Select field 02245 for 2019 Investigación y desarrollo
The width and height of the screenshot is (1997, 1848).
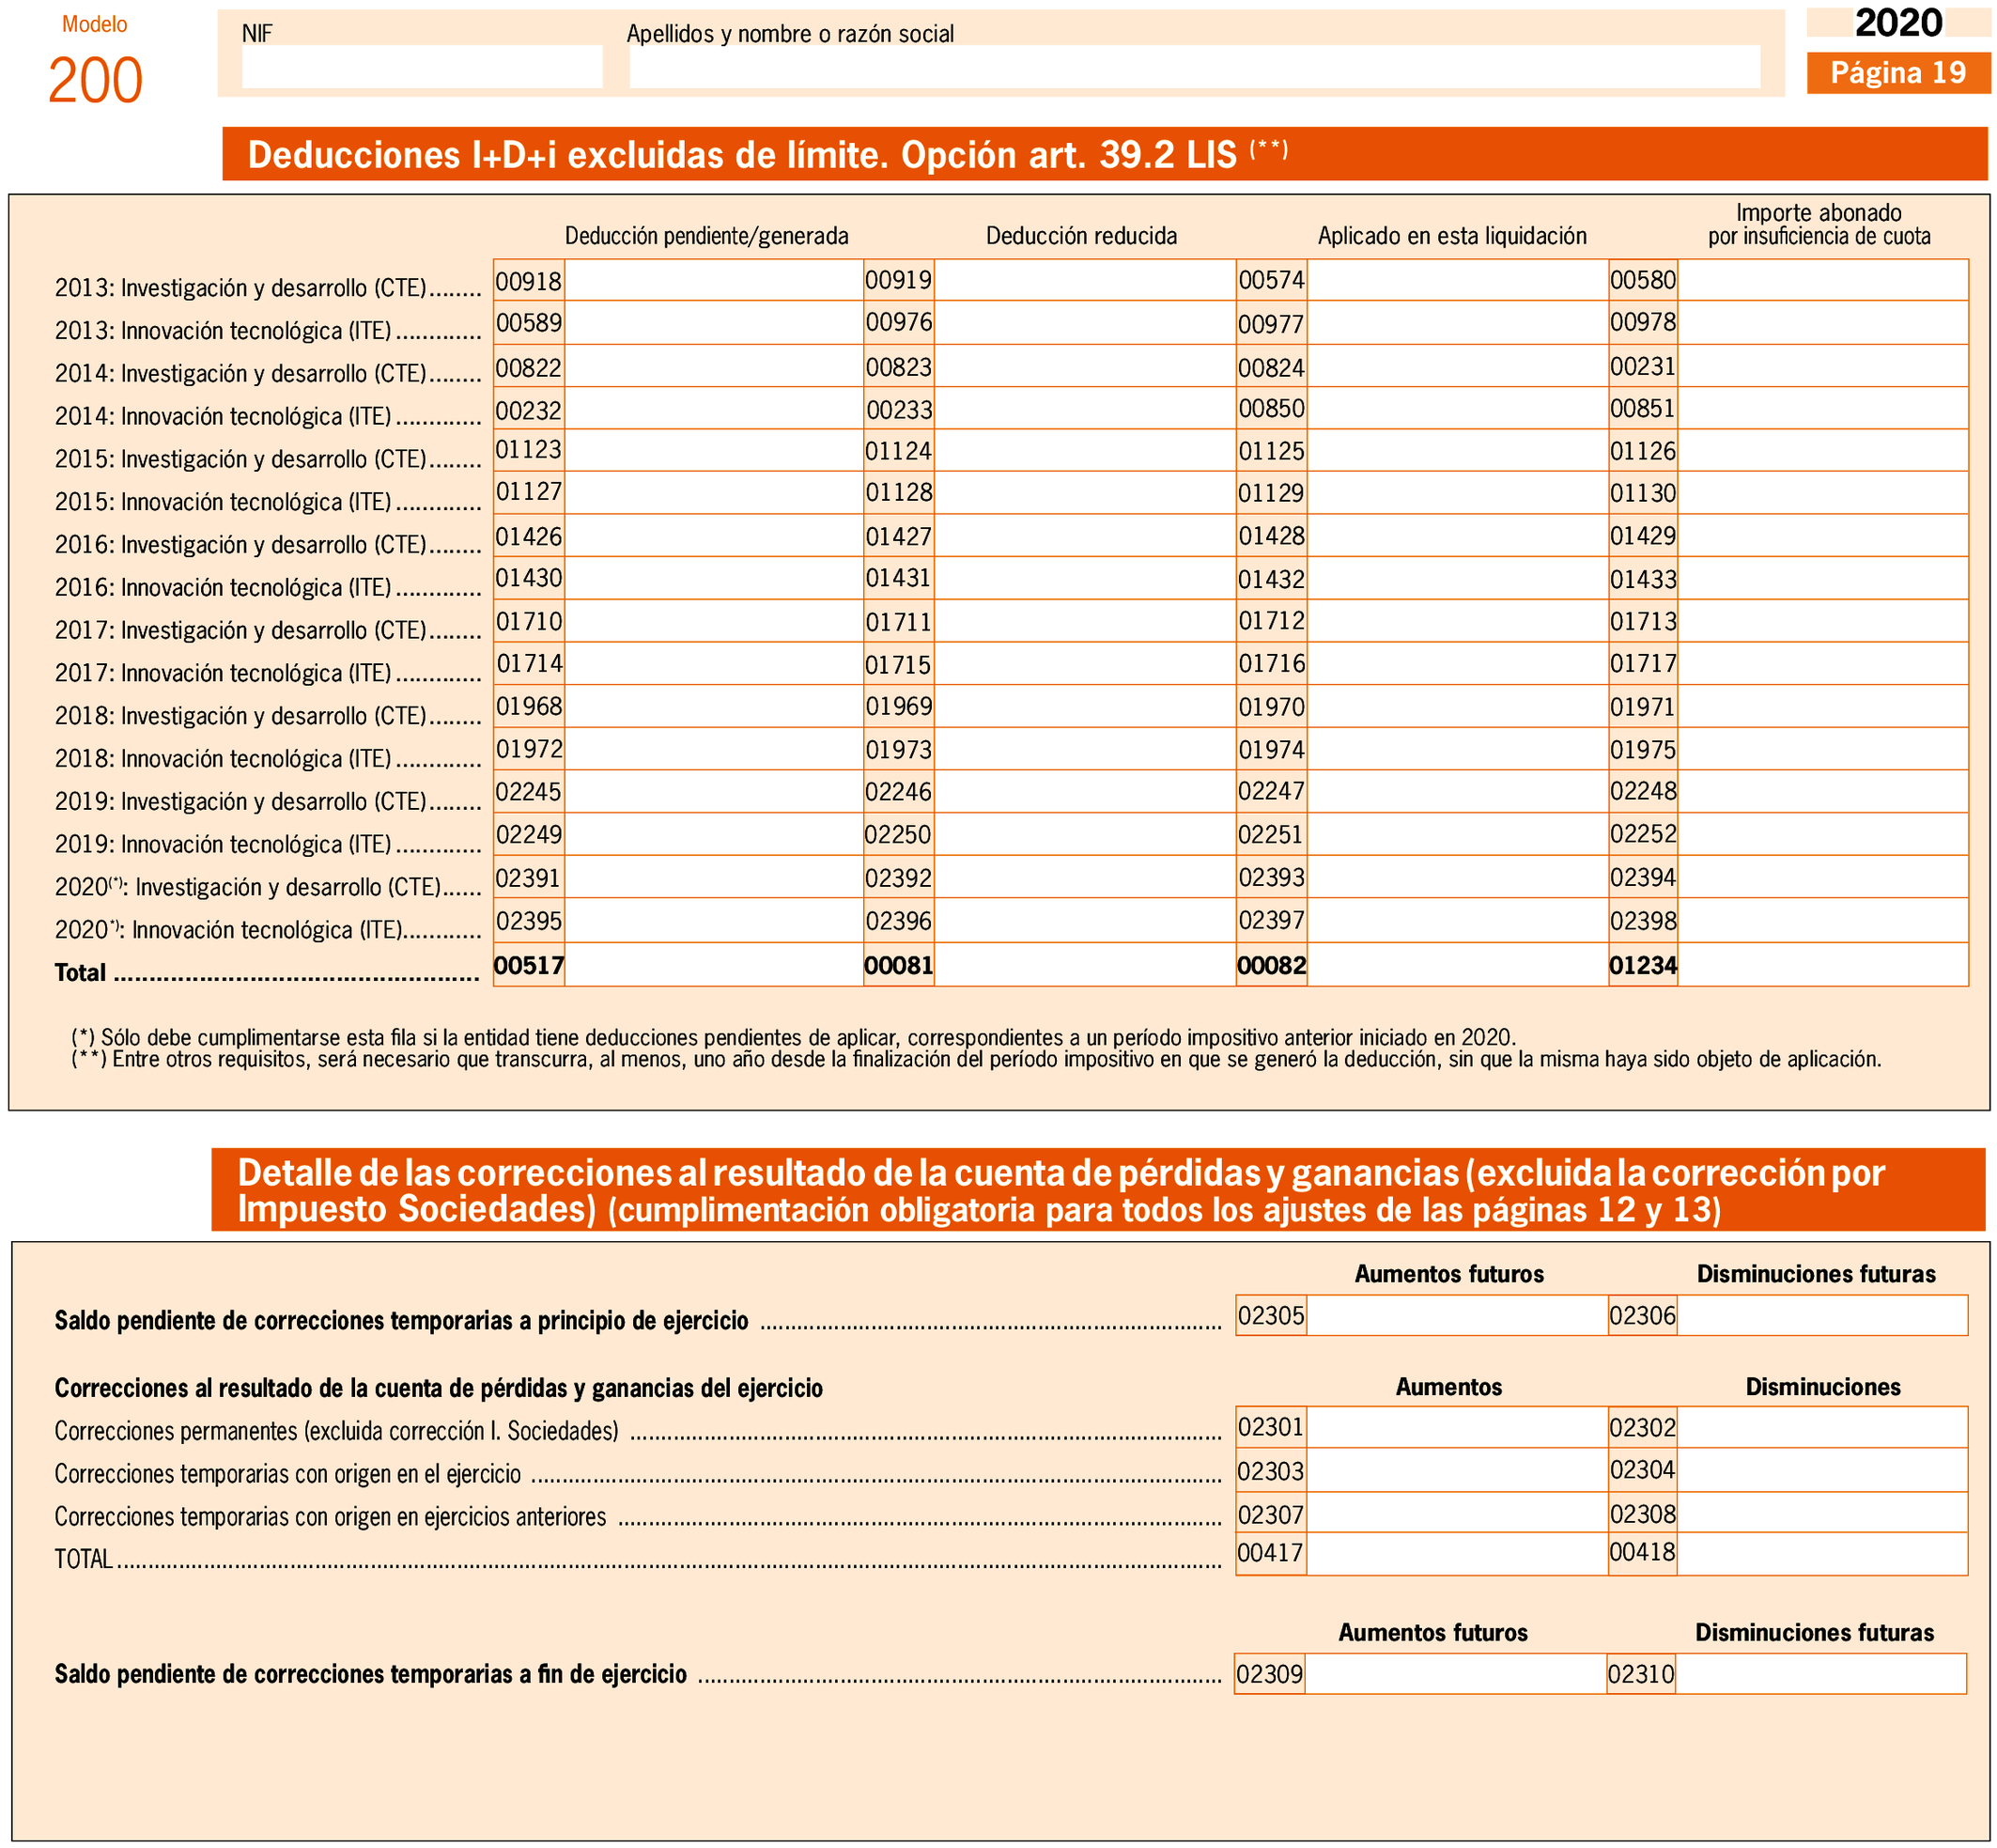click(714, 792)
